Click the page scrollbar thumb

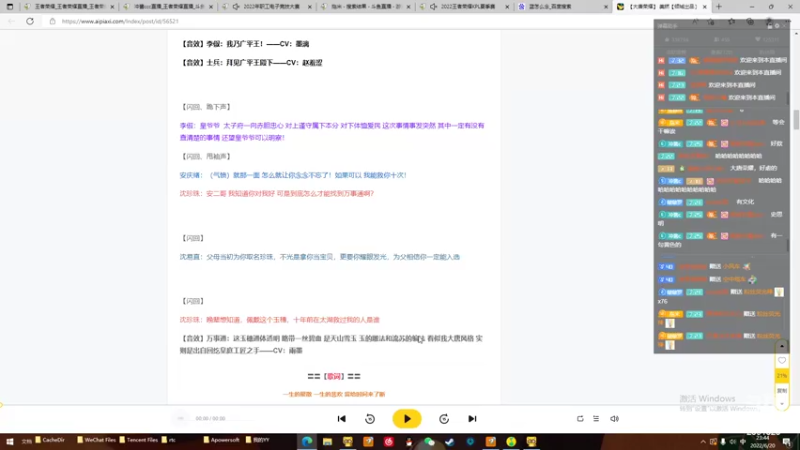coord(796,119)
